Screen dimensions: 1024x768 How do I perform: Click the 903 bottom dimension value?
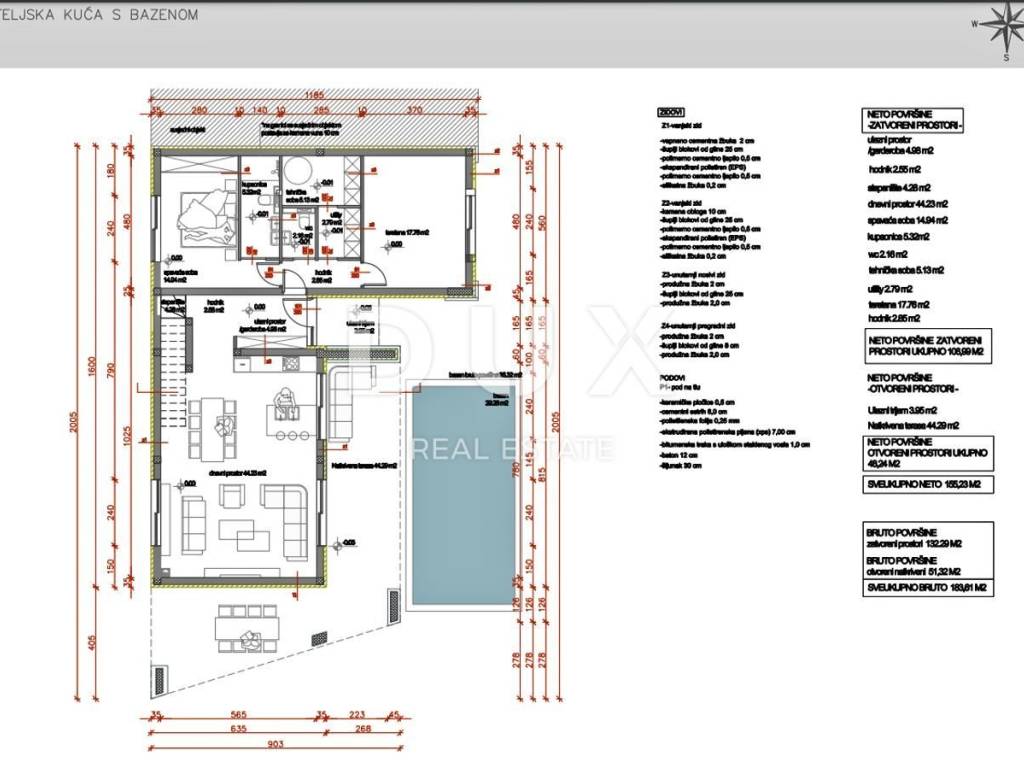(276, 744)
